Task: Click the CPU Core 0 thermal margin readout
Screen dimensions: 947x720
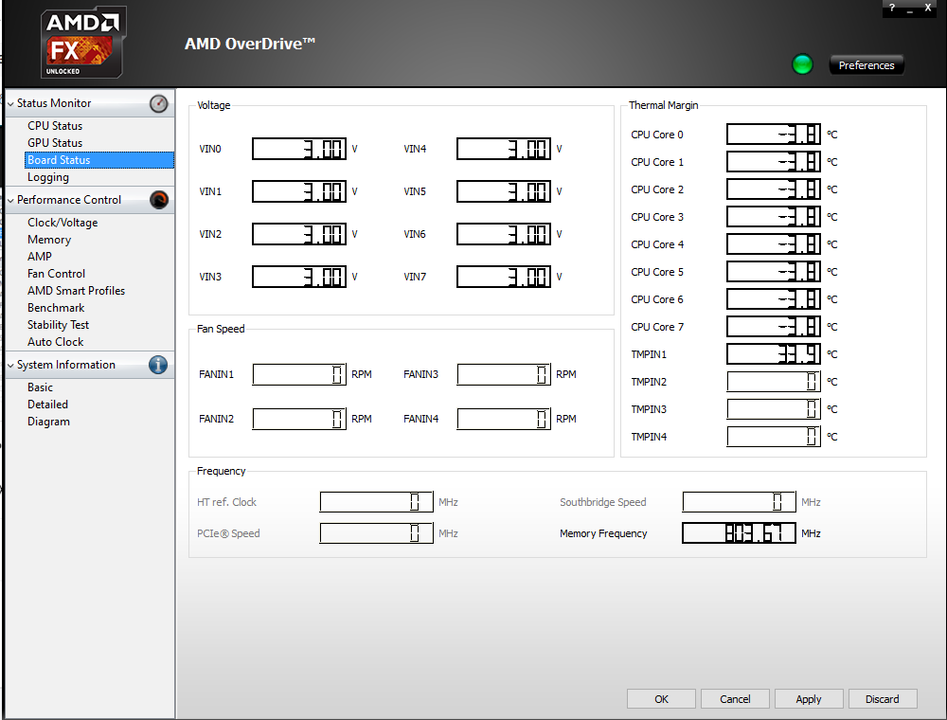Action: click(774, 134)
